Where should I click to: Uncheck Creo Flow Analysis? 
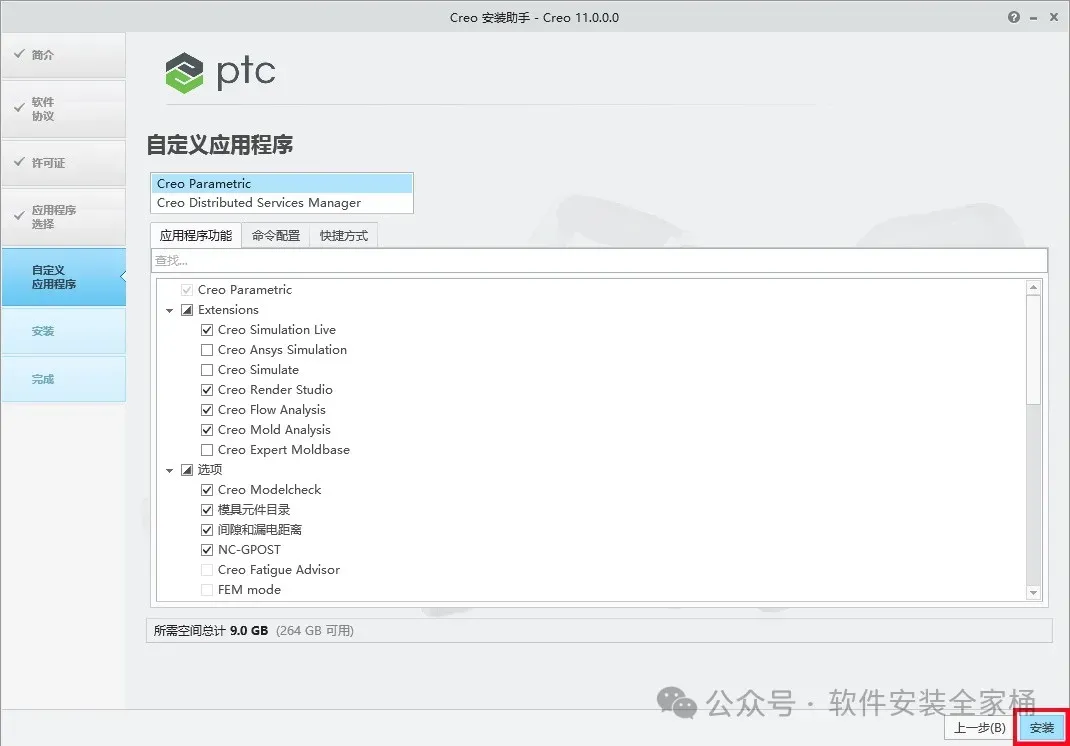[x=207, y=410]
